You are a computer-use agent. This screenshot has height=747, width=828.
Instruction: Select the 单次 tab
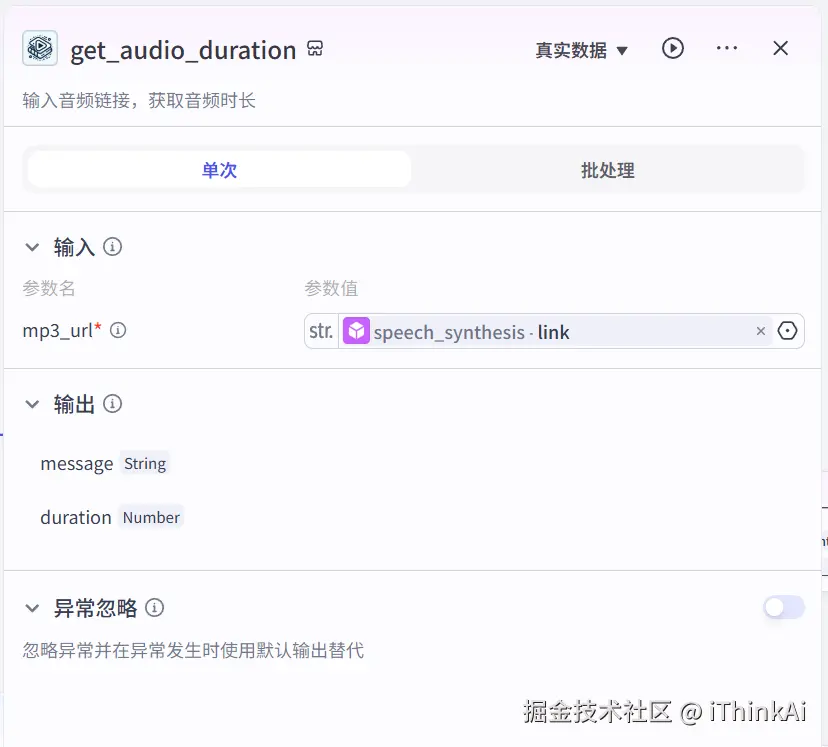click(x=218, y=170)
